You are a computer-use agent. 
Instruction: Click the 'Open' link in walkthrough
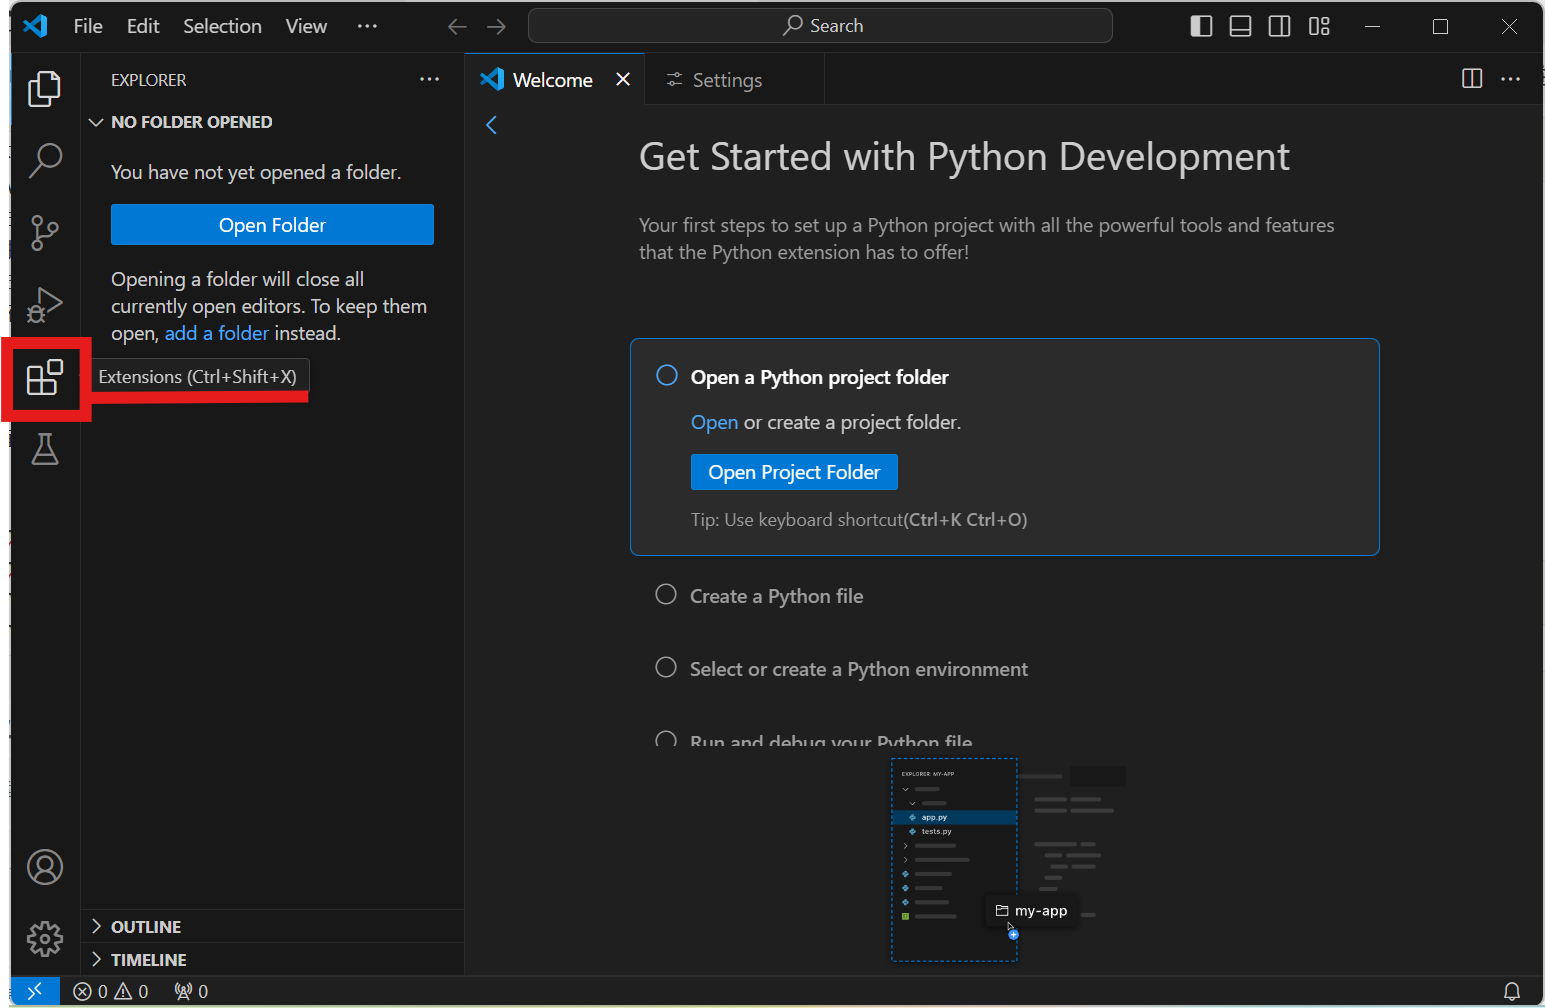(x=714, y=422)
